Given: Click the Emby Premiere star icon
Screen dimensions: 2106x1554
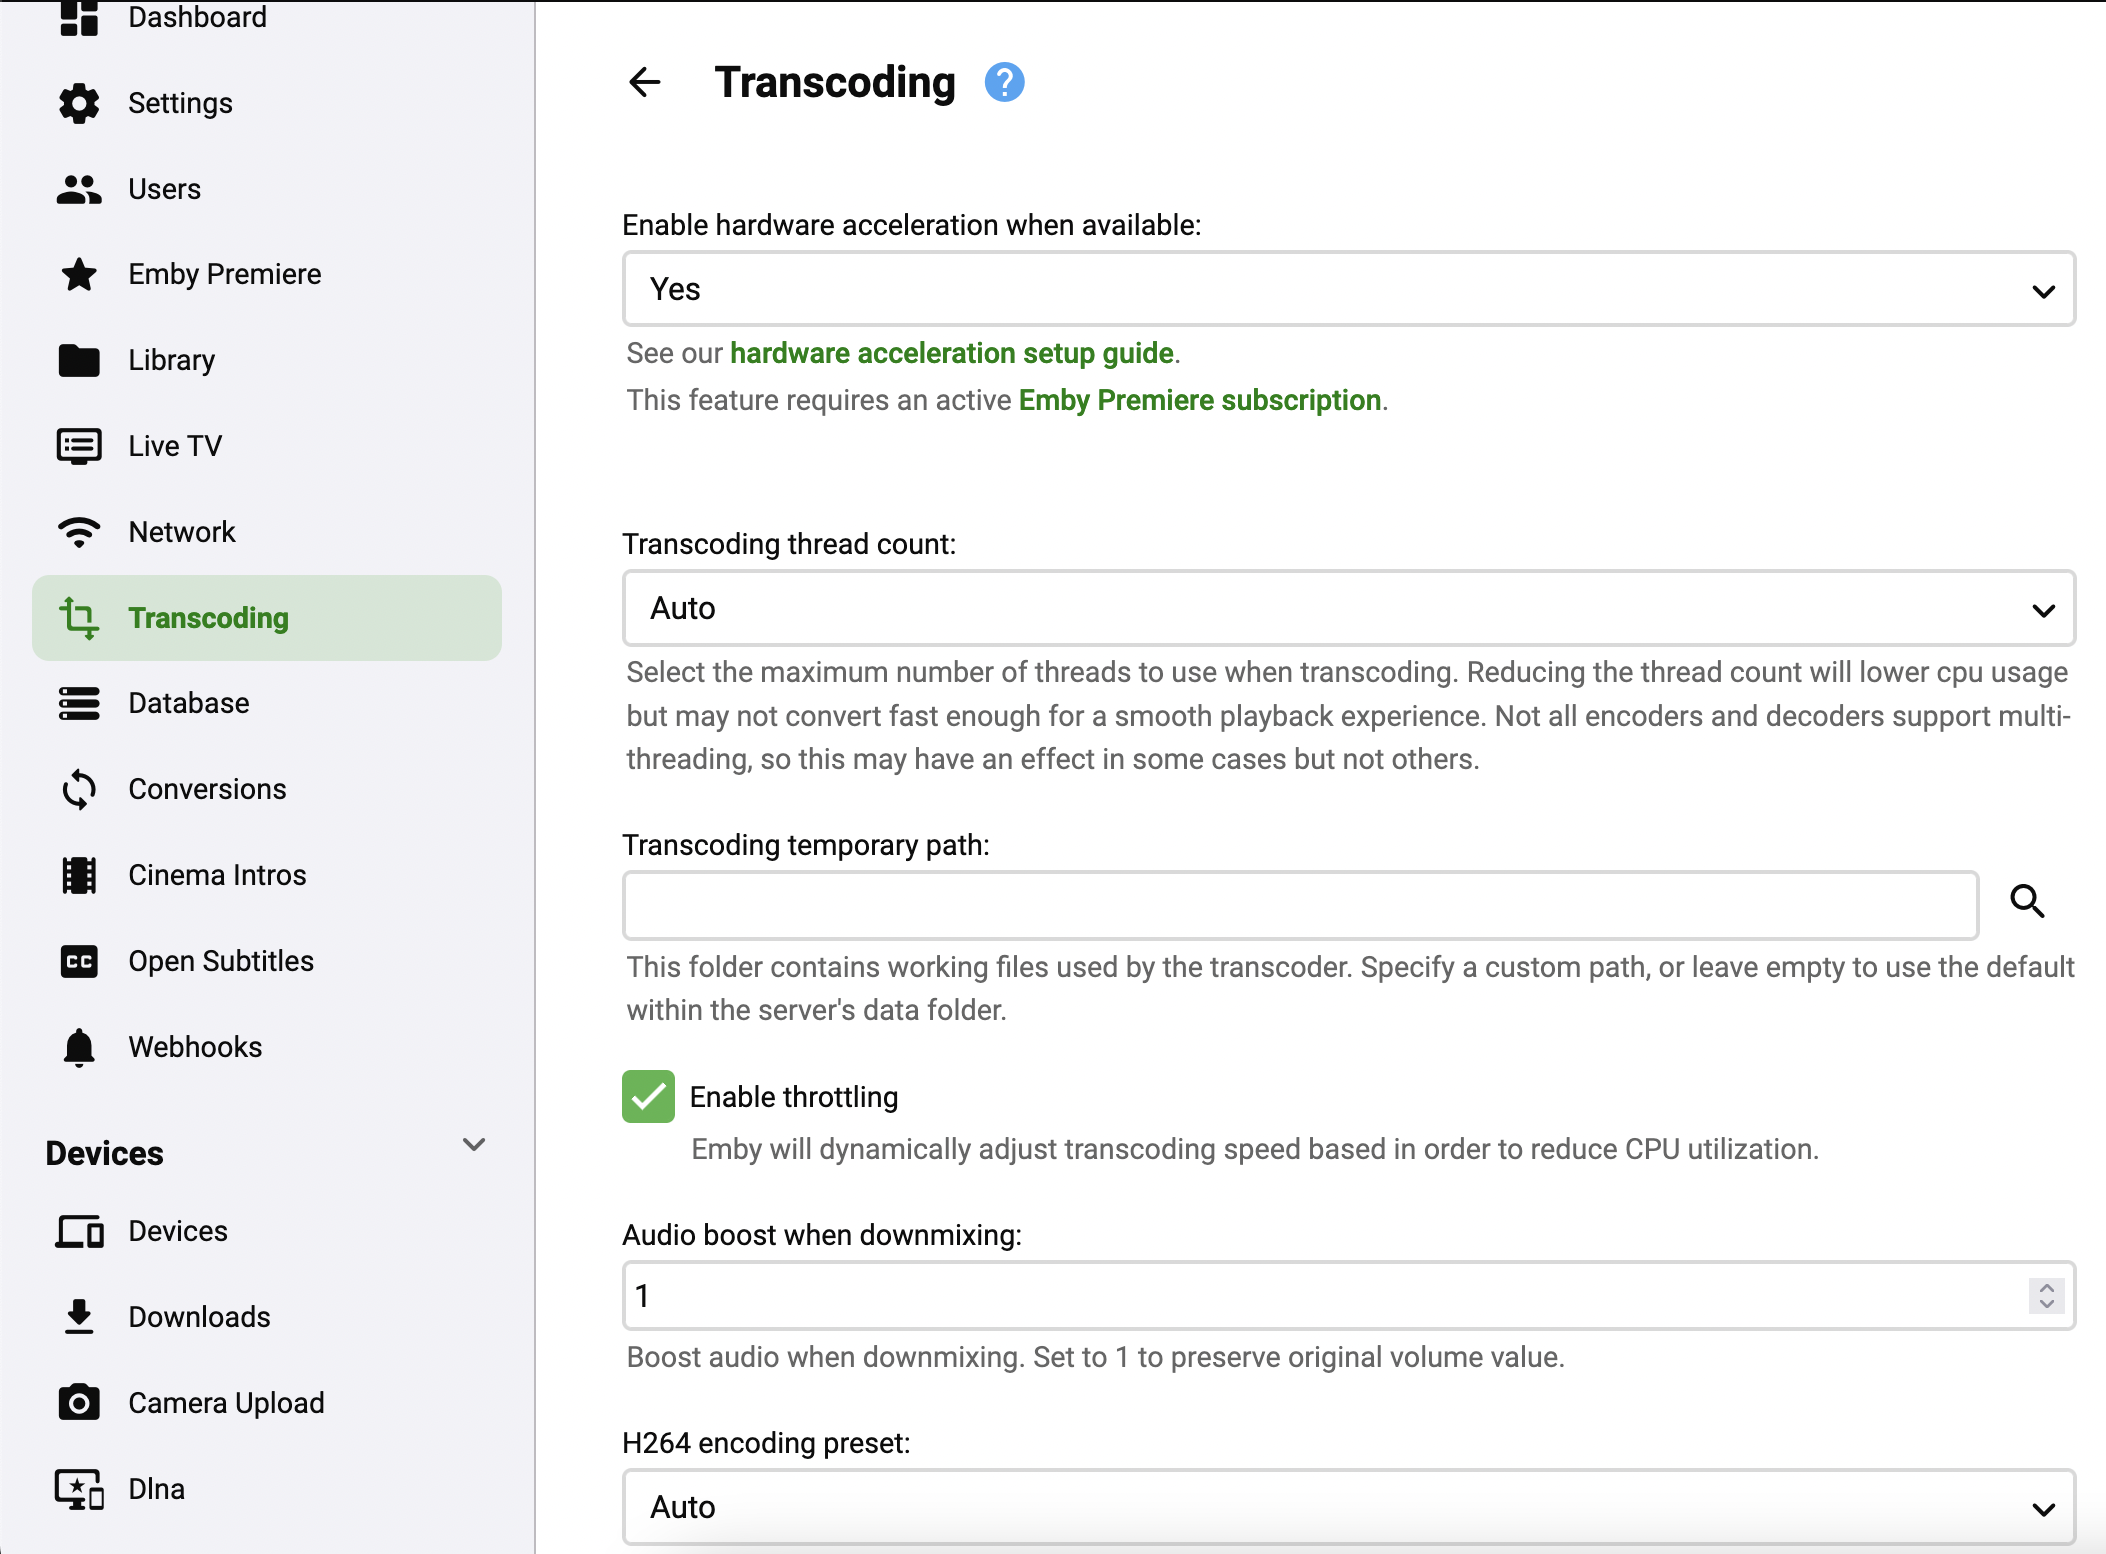Looking at the screenshot, I should 79,274.
